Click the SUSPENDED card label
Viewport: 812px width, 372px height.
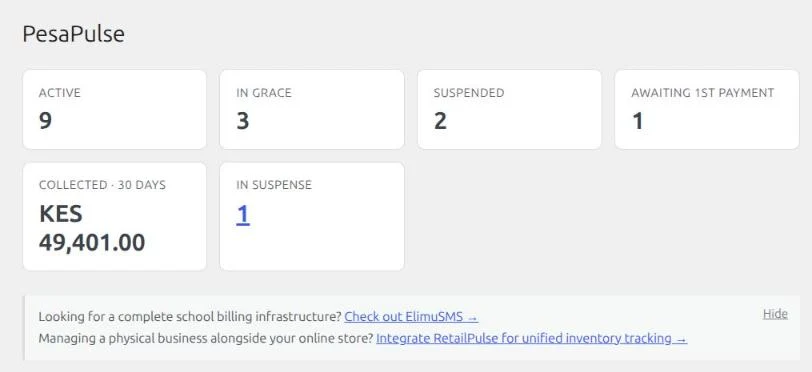(x=469, y=93)
